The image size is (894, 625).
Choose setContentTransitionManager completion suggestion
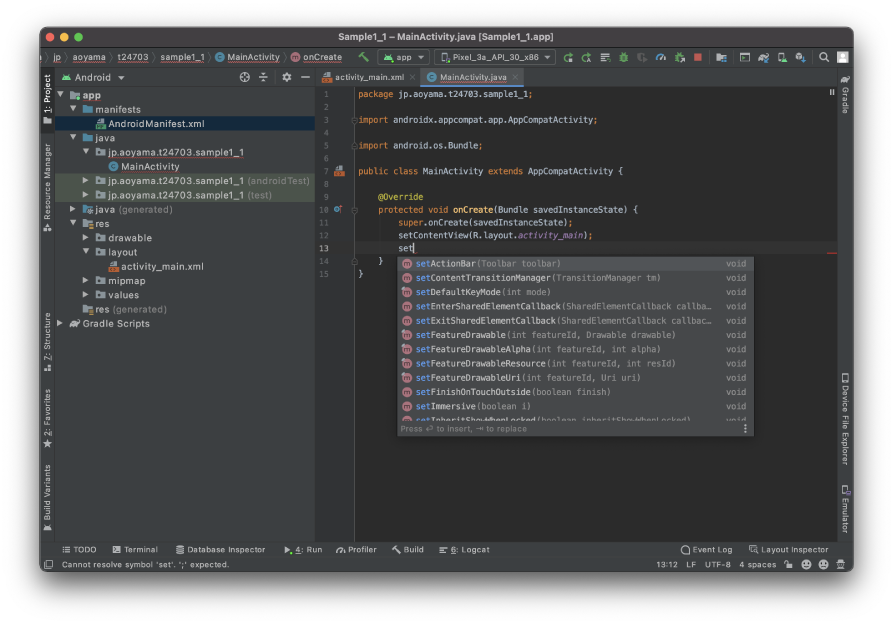coord(575,278)
